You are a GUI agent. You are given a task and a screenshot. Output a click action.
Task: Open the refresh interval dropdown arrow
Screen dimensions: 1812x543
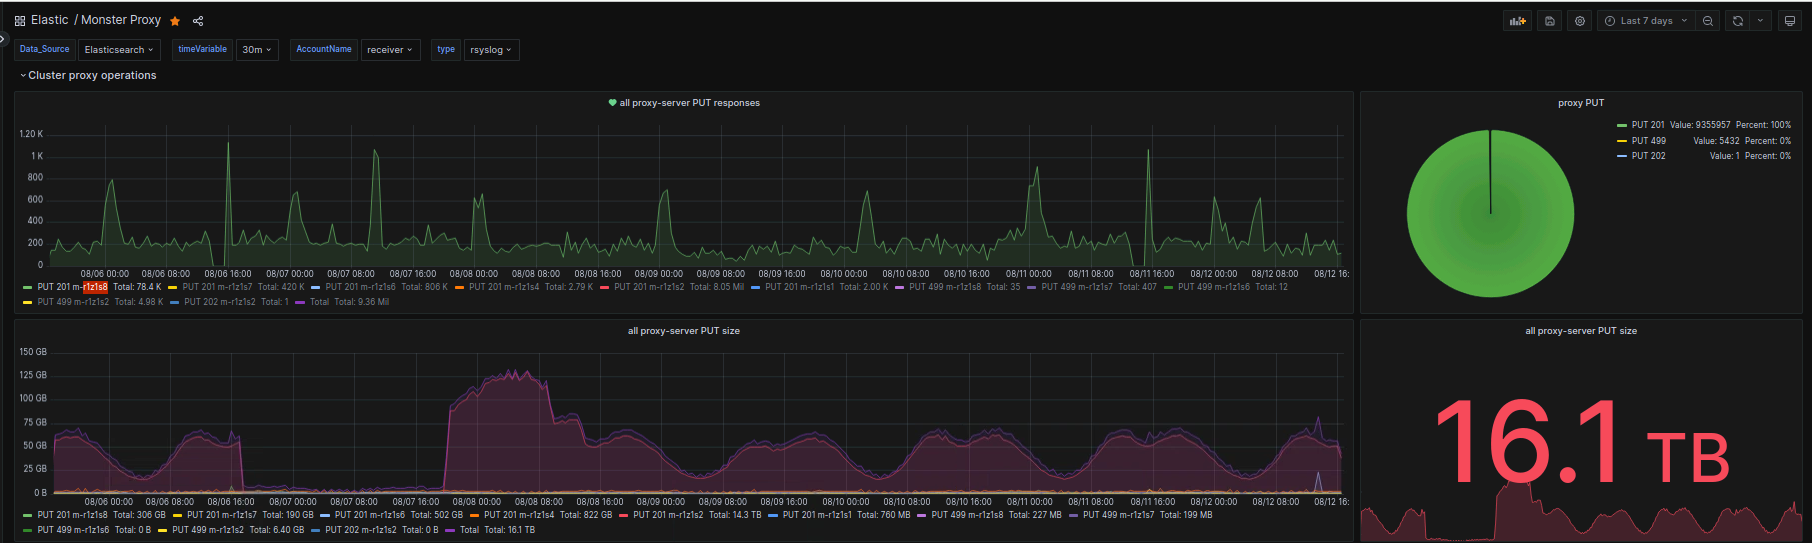pyautogui.click(x=1760, y=21)
